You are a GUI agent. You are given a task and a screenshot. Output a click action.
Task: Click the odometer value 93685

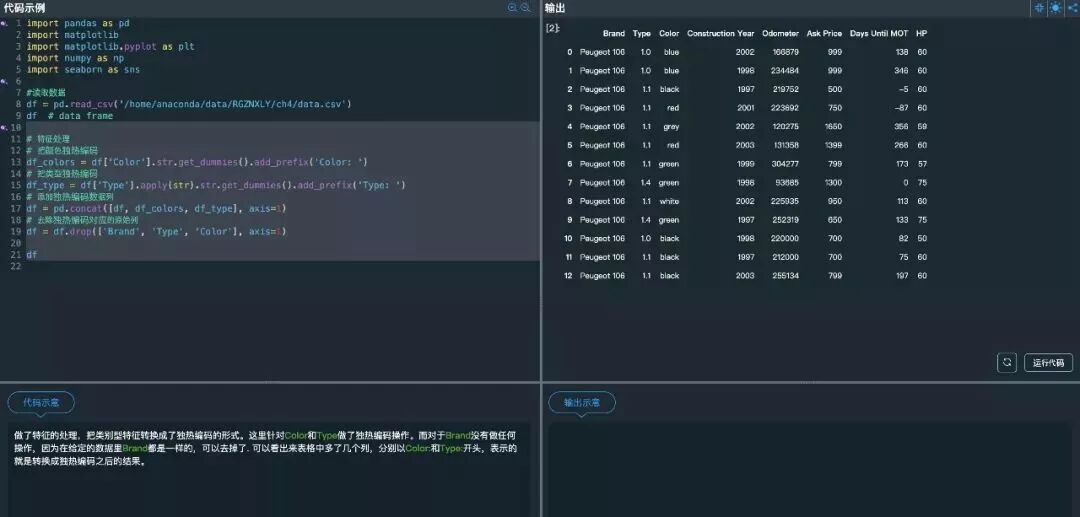pyautogui.click(x=788, y=182)
